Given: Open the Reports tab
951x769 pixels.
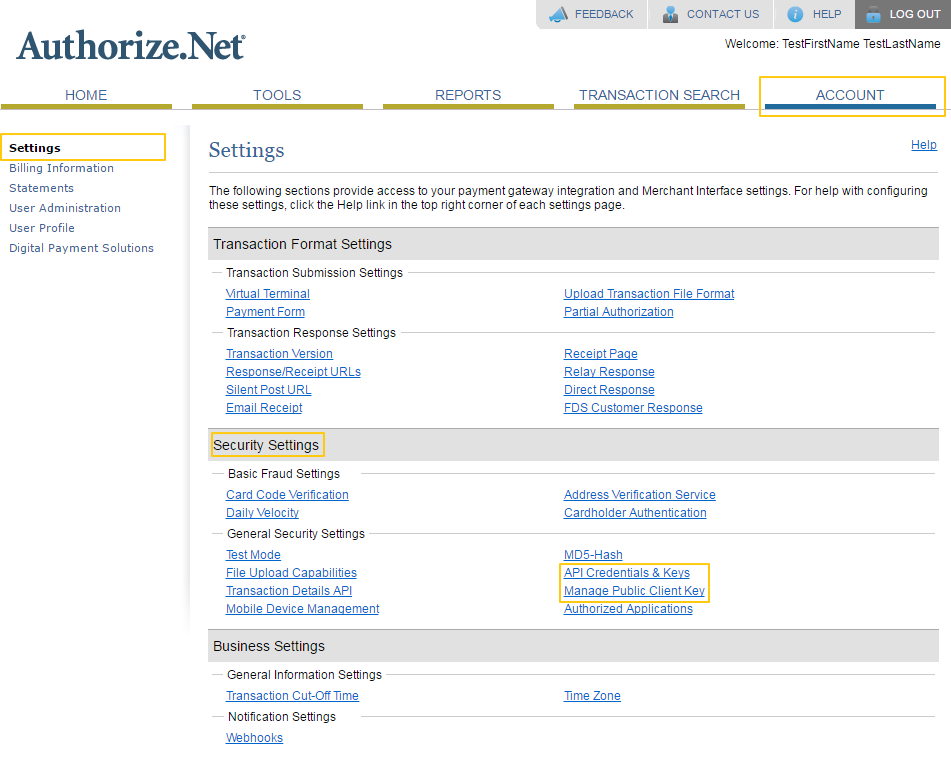Looking at the screenshot, I should click(468, 95).
